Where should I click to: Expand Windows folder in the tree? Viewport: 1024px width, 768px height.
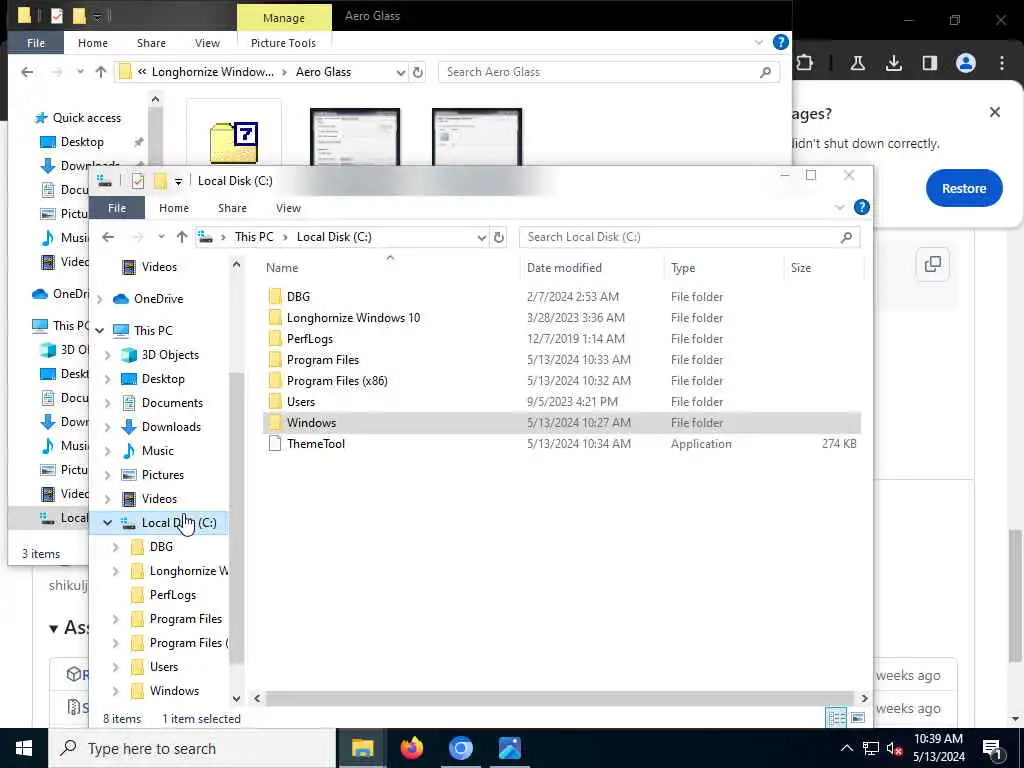click(116, 691)
